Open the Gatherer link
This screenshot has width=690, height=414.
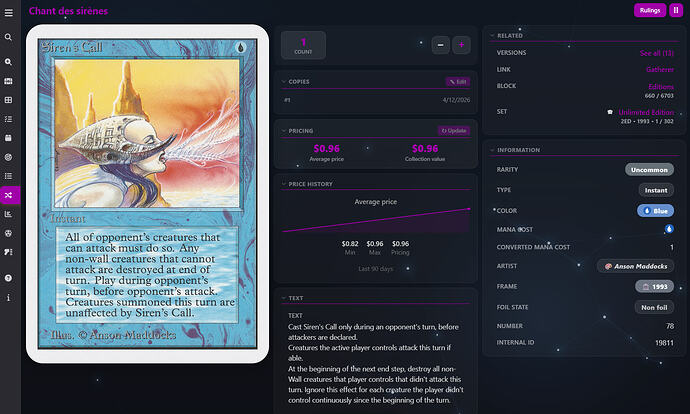pos(660,70)
